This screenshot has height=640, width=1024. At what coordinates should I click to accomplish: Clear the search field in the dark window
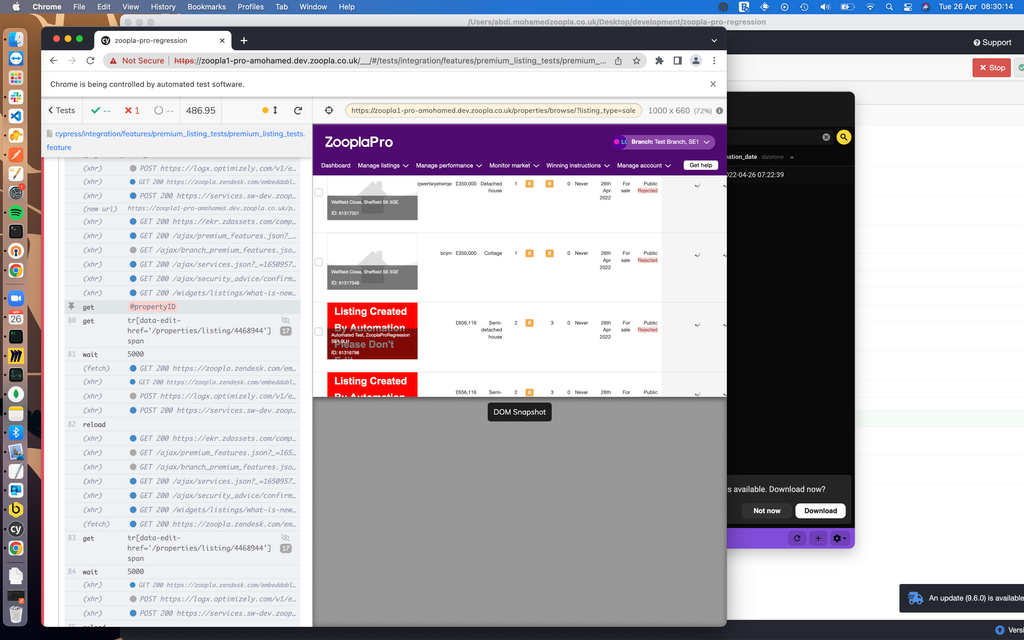coord(826,137)
